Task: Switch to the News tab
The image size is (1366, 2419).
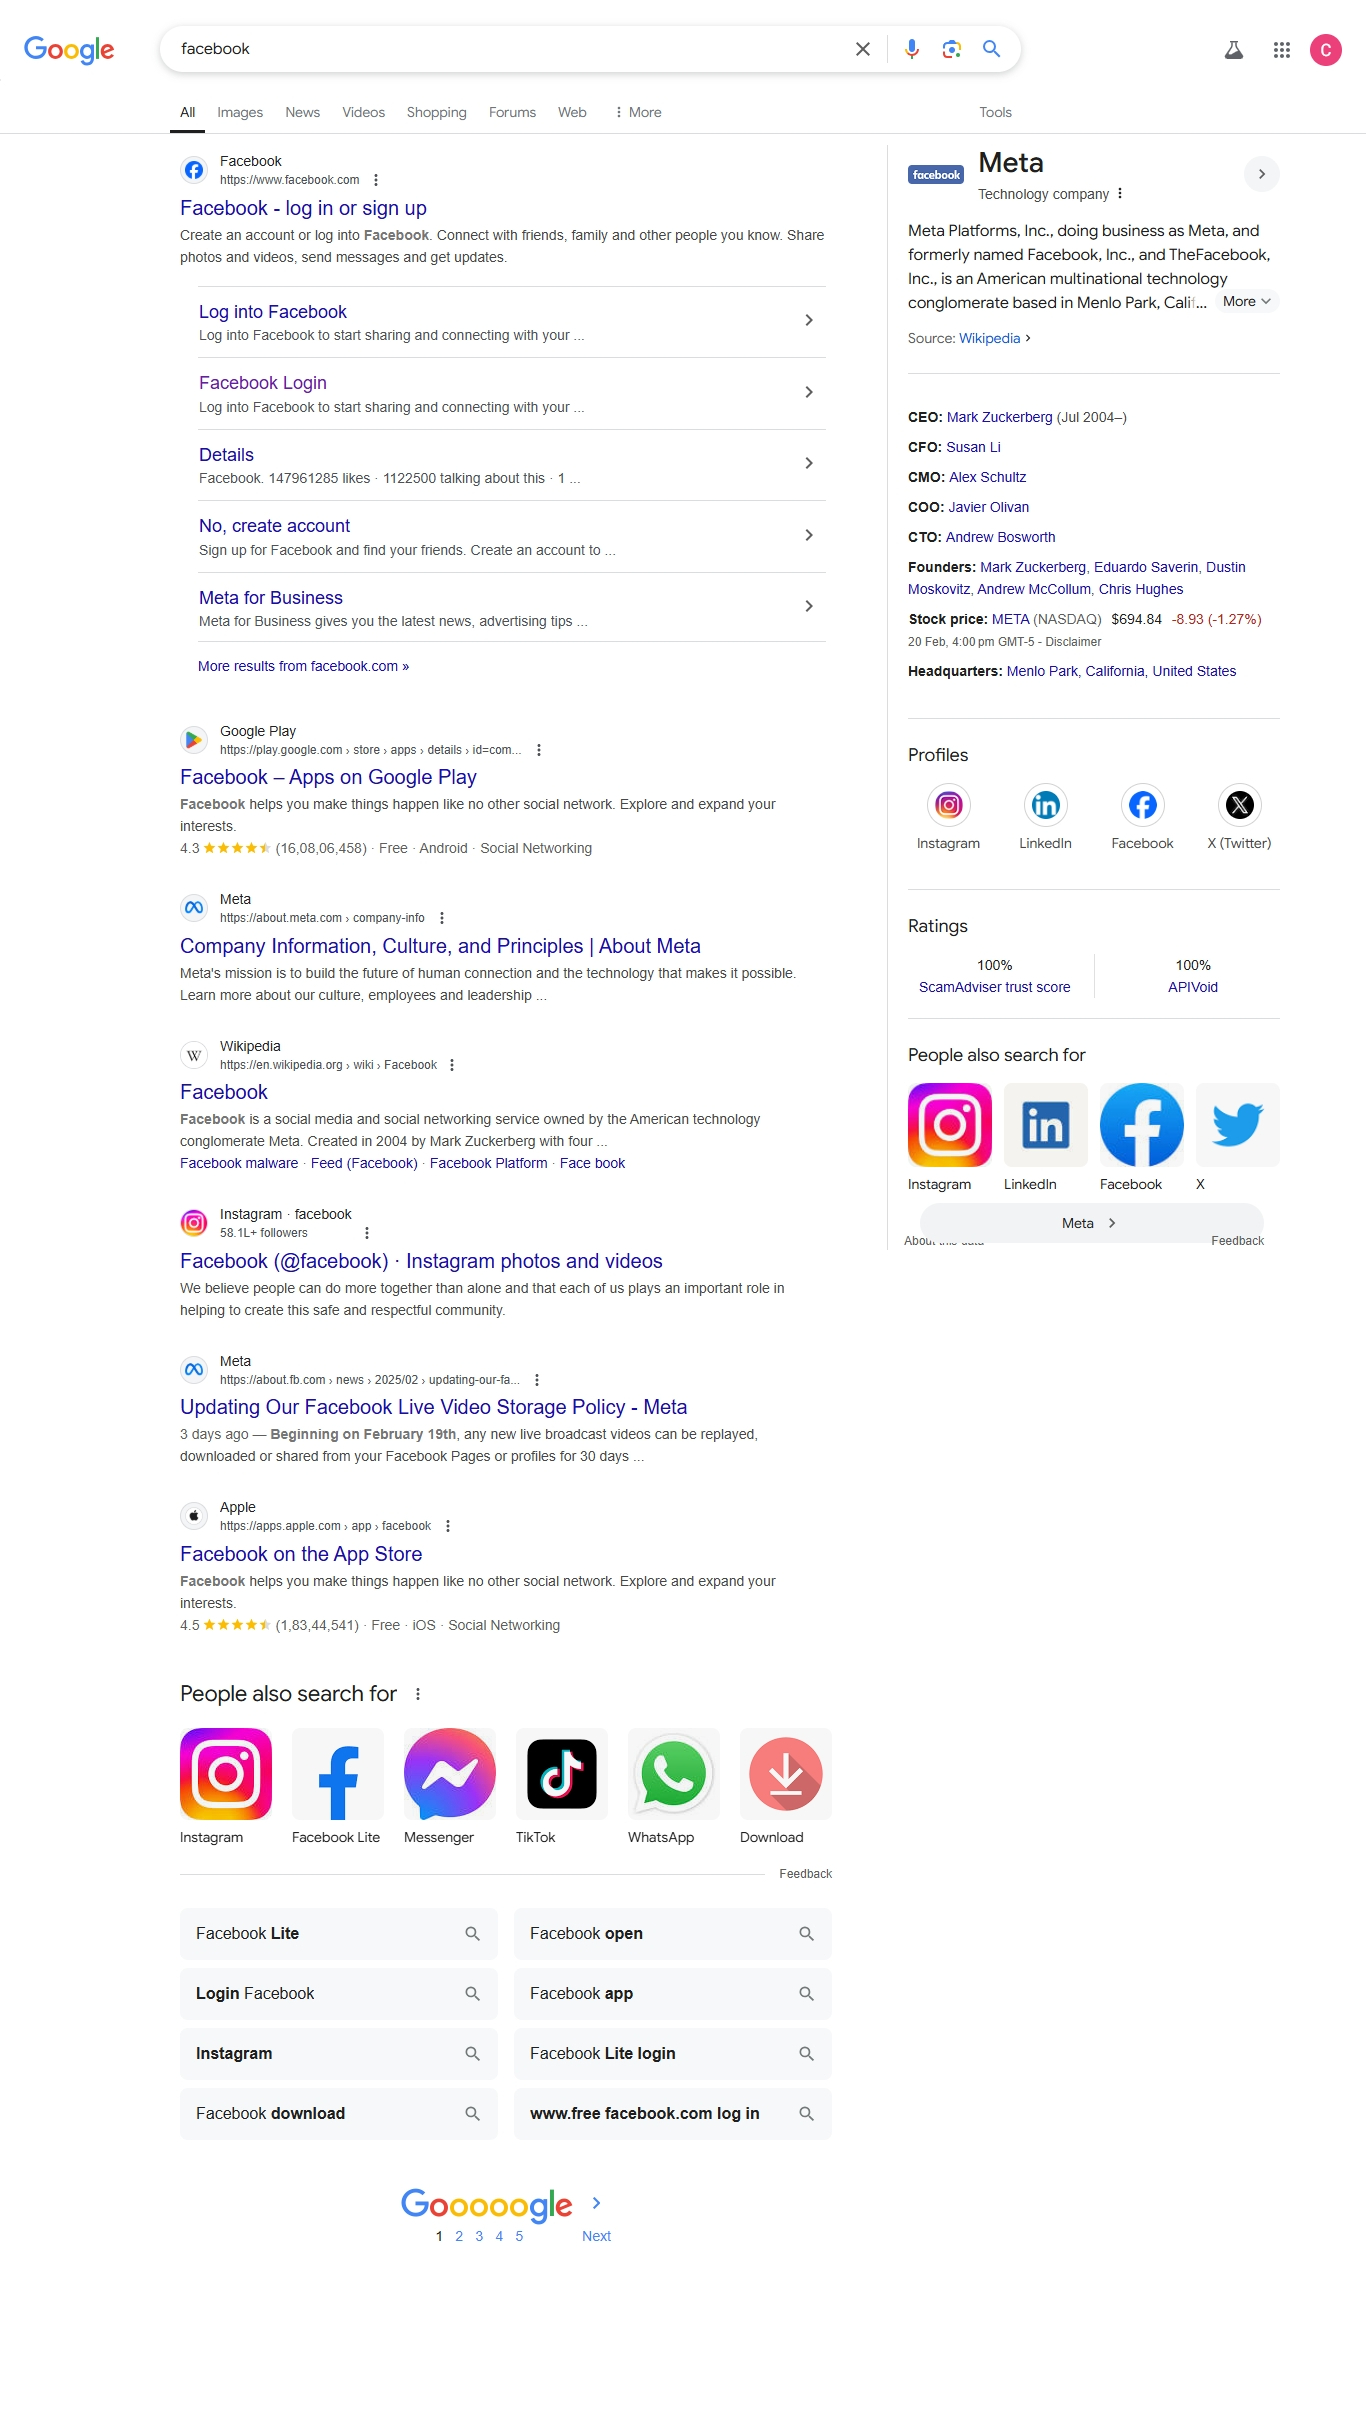Action: point(302,112)
